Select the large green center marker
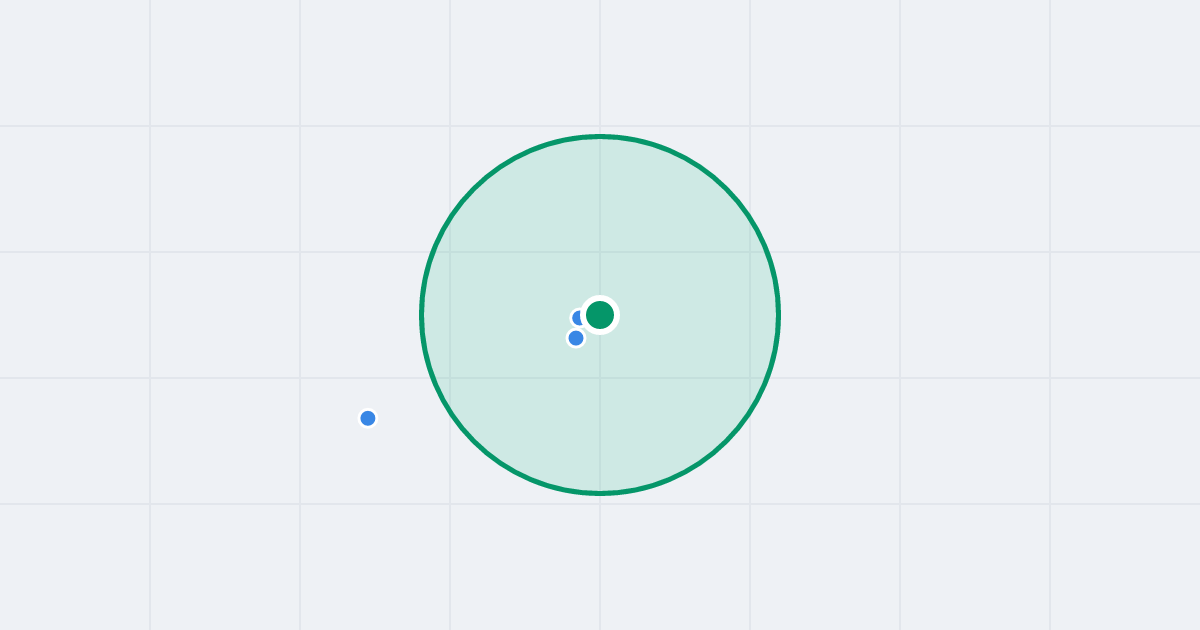1200x630 pixels. (600, 315)
